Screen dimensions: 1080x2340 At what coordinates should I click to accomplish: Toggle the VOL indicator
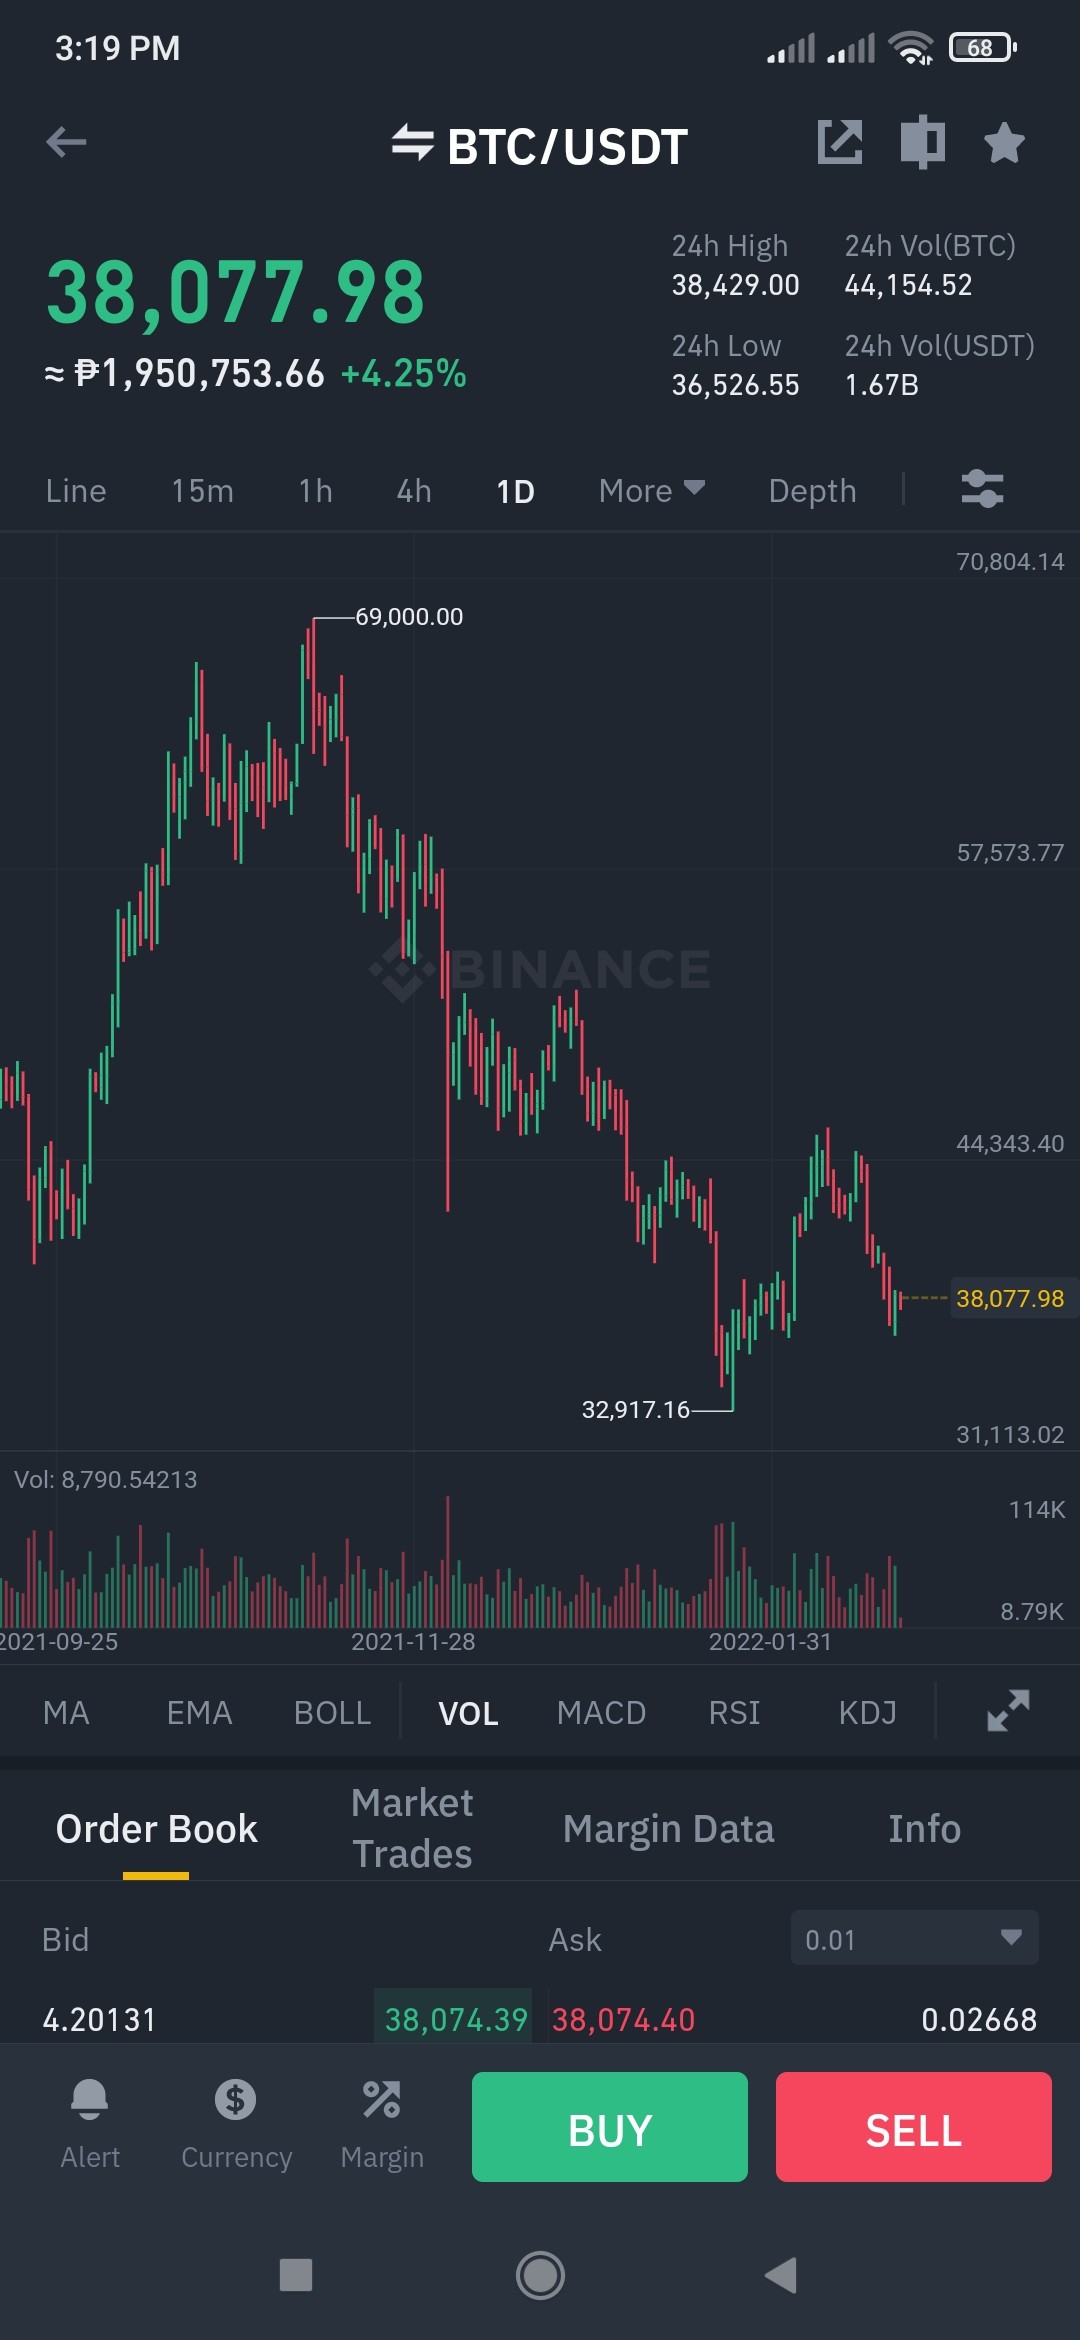click(x=468, y=1713)
